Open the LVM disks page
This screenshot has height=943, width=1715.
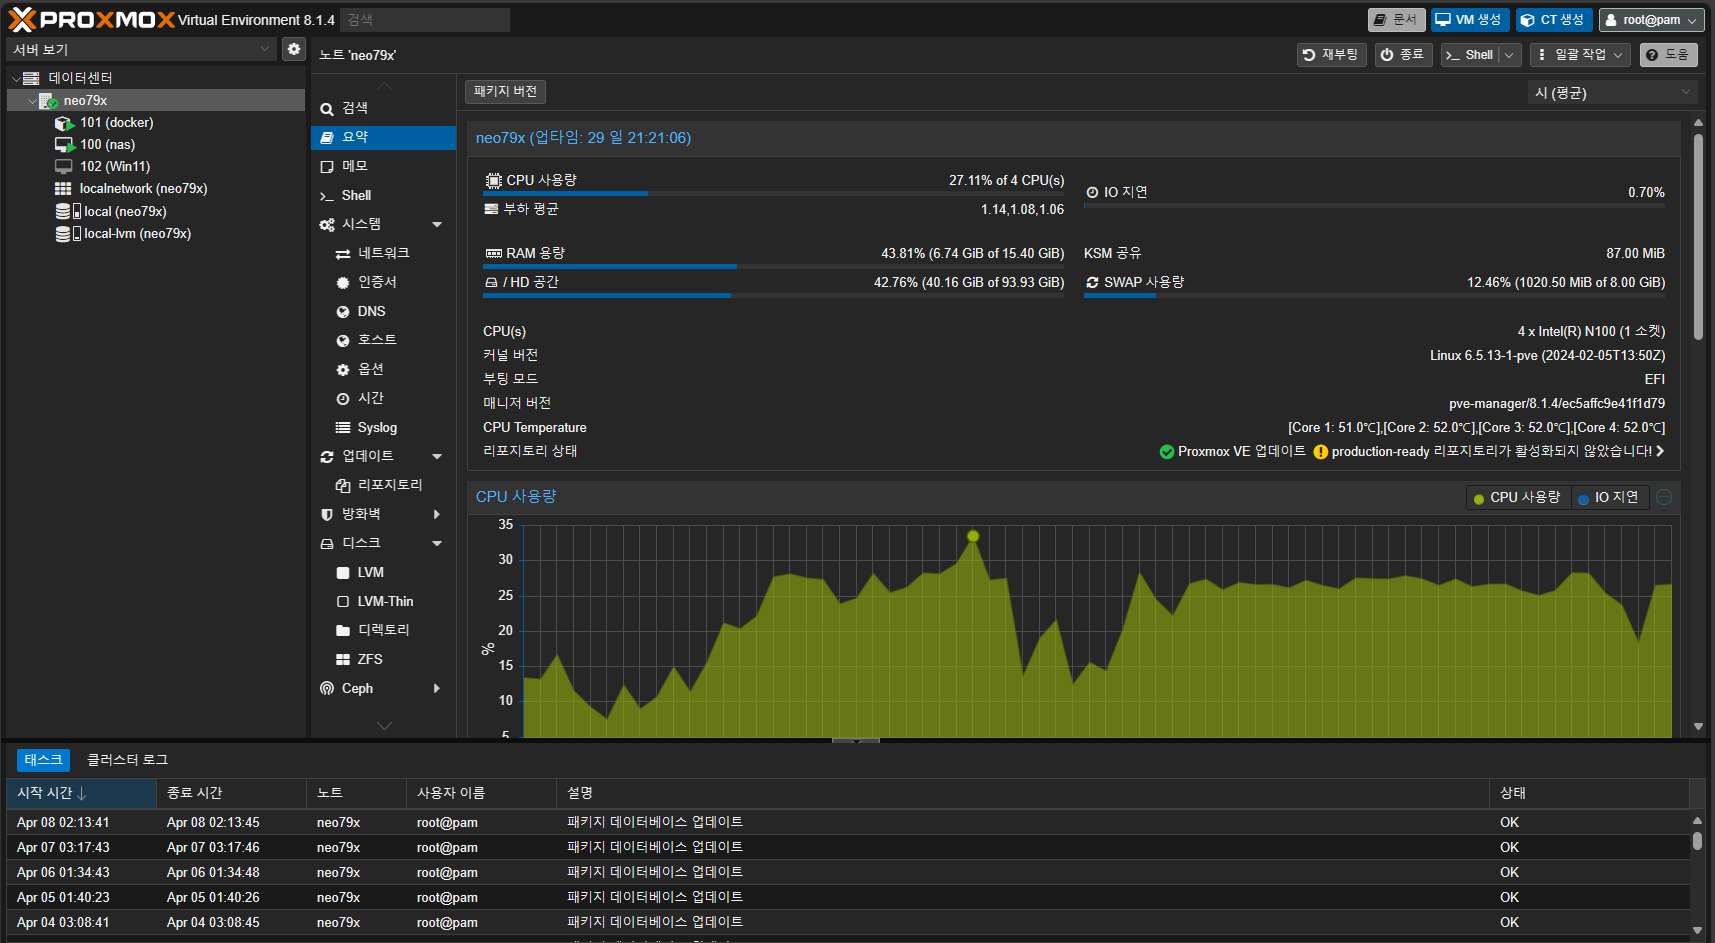(384, 573)
